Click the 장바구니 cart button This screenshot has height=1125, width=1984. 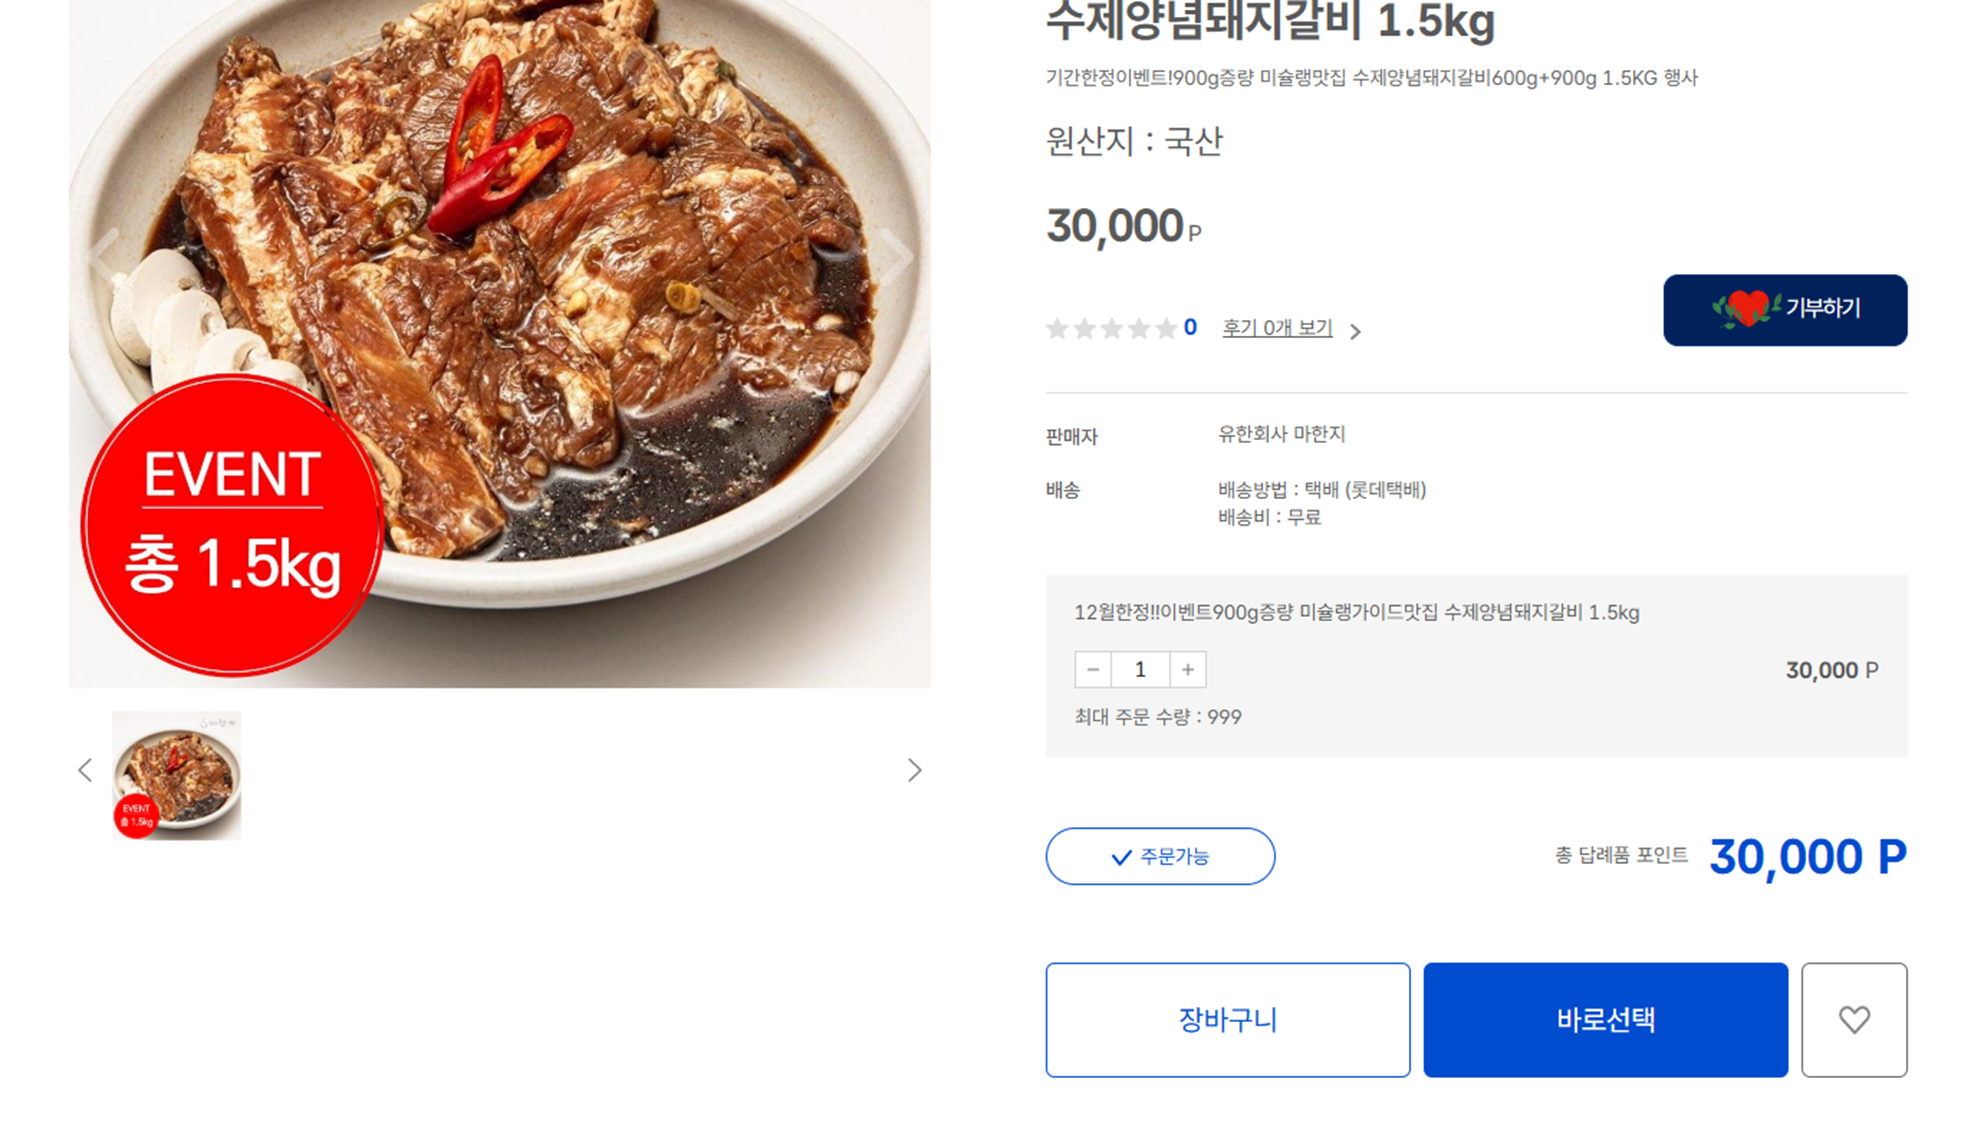coord(1228,1019)
